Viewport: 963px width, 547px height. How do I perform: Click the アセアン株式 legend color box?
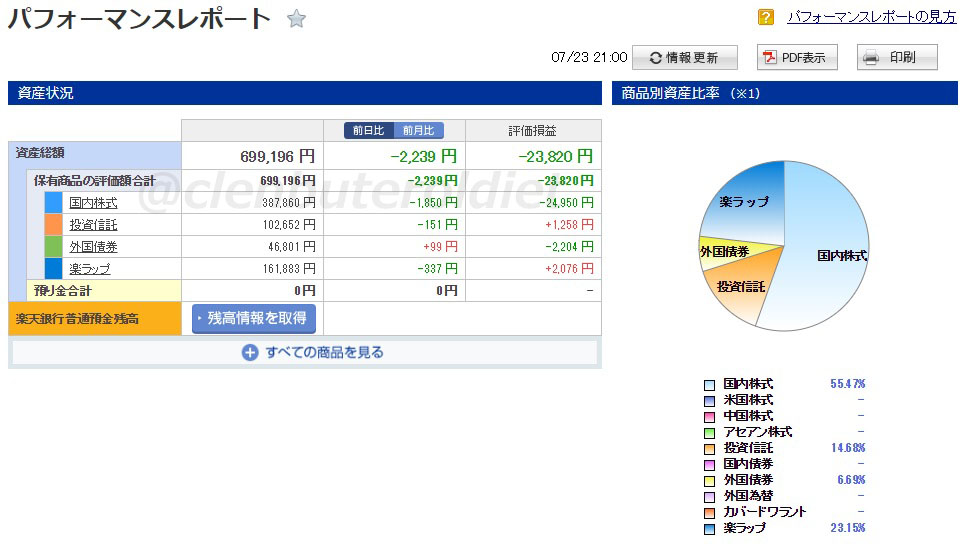[709, 433]
